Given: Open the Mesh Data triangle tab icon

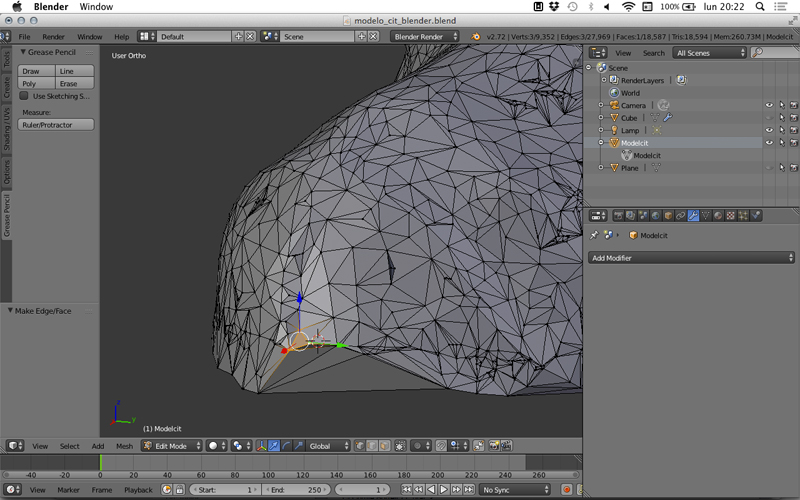Looking at the screenshot, I should tap(706, 216).
